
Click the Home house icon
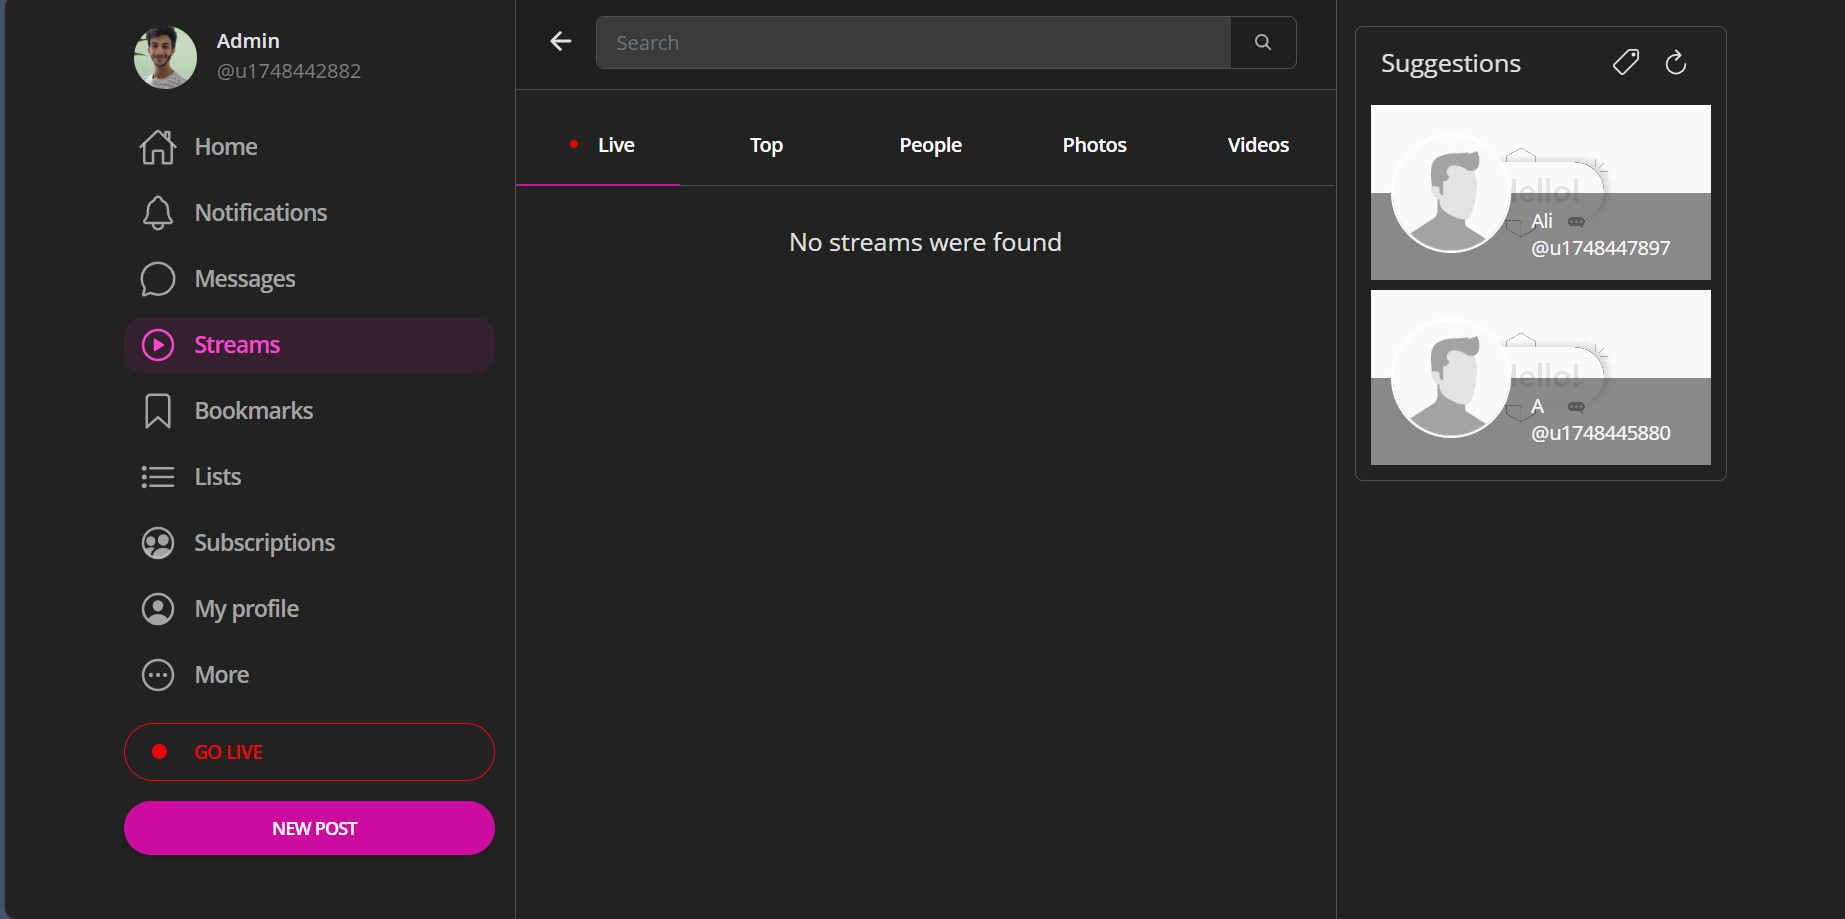pos(158,147)
